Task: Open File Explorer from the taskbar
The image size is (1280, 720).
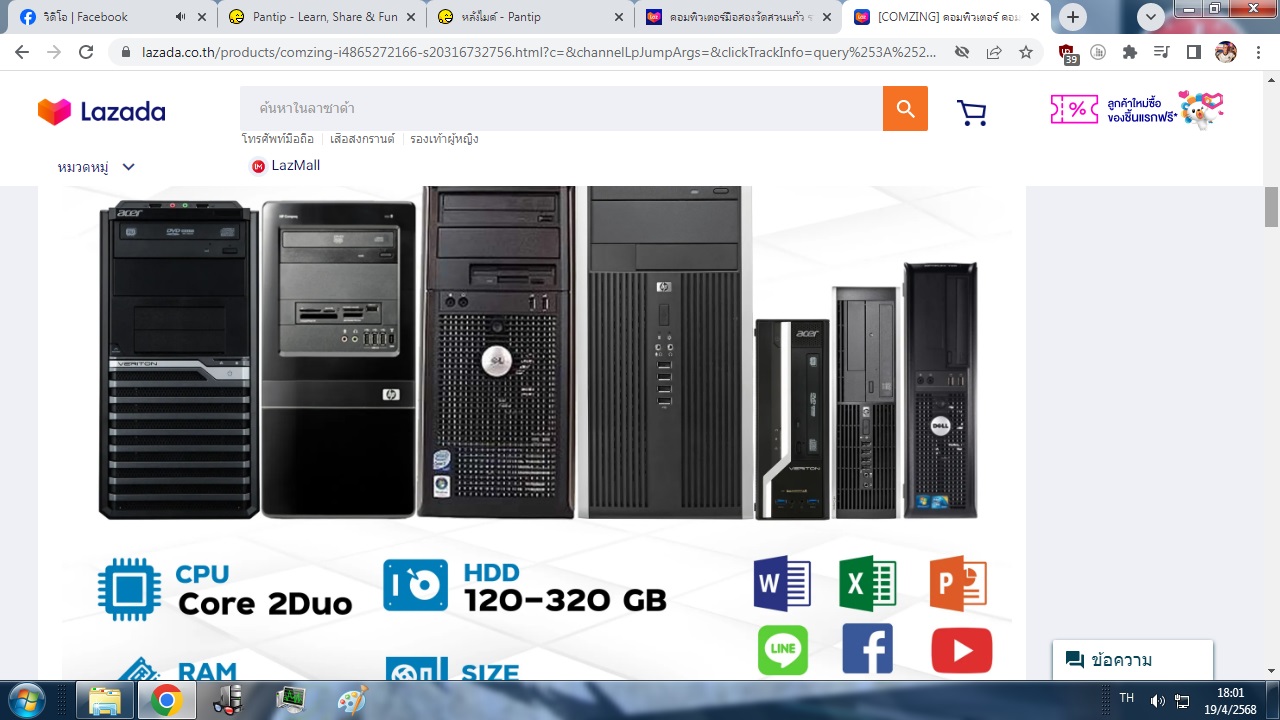Action: click(105, 701)
